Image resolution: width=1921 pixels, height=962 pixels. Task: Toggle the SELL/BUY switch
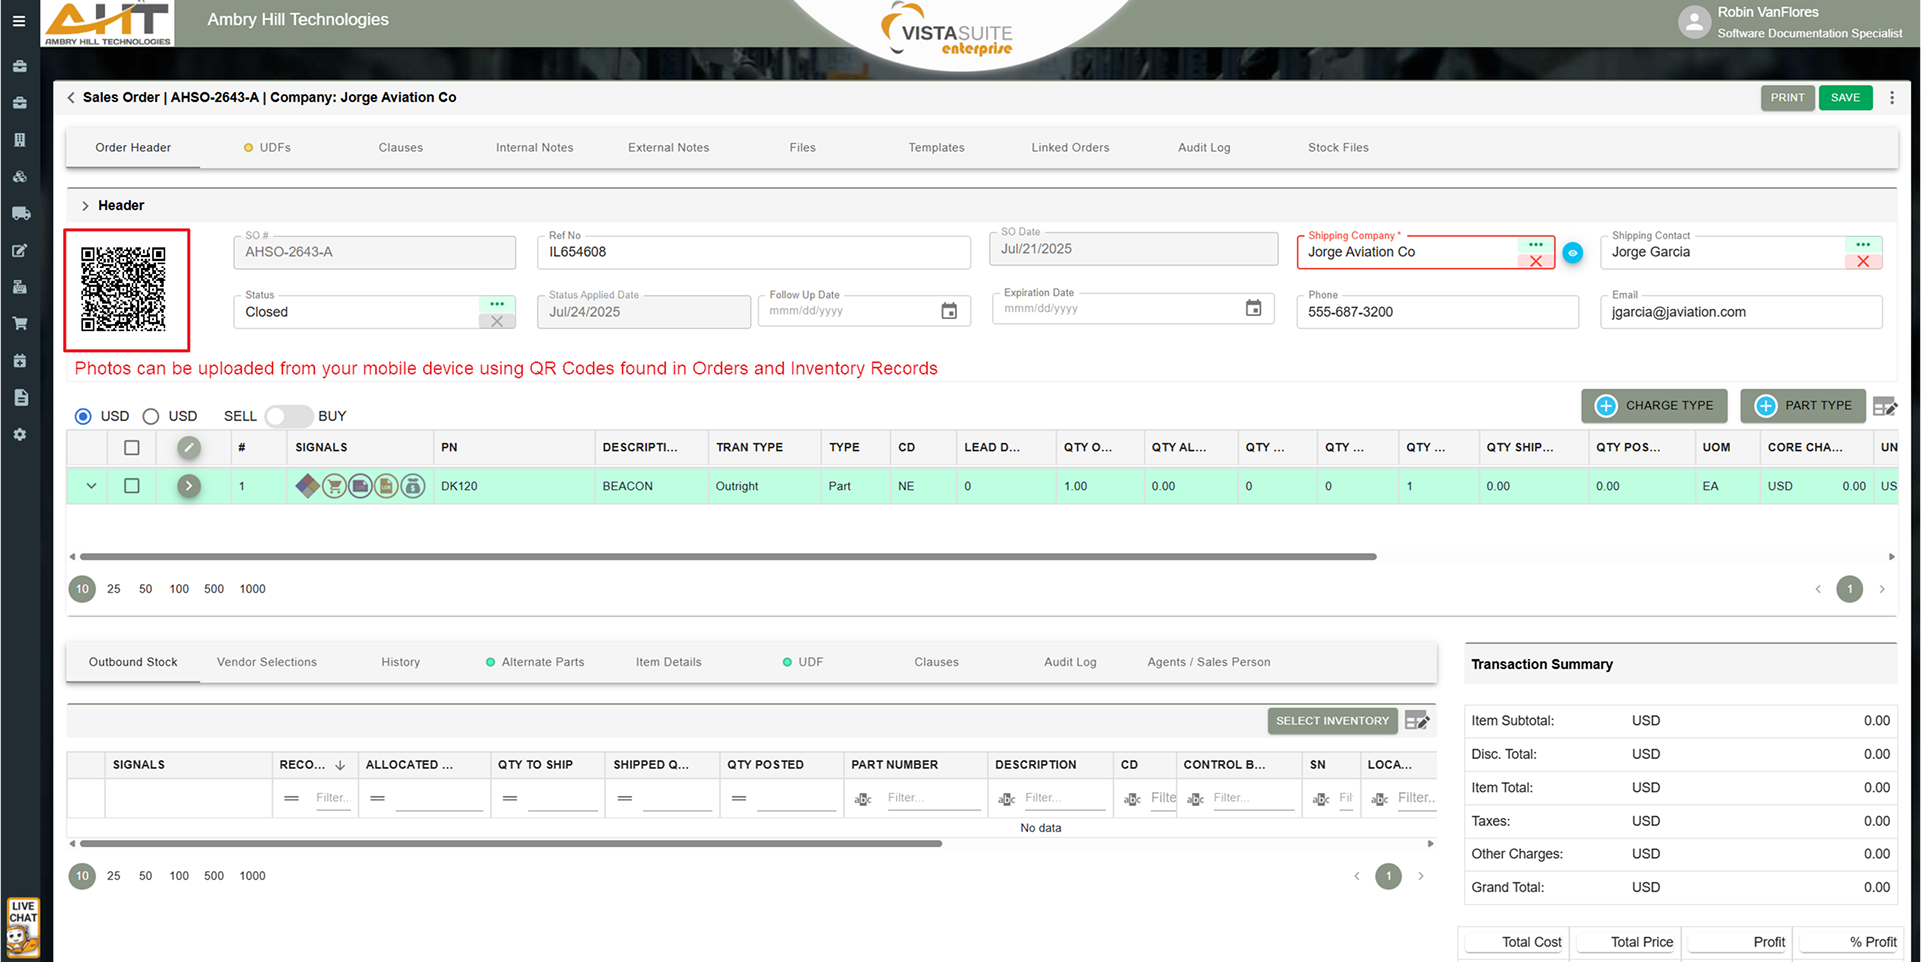(x=287, y=416)
